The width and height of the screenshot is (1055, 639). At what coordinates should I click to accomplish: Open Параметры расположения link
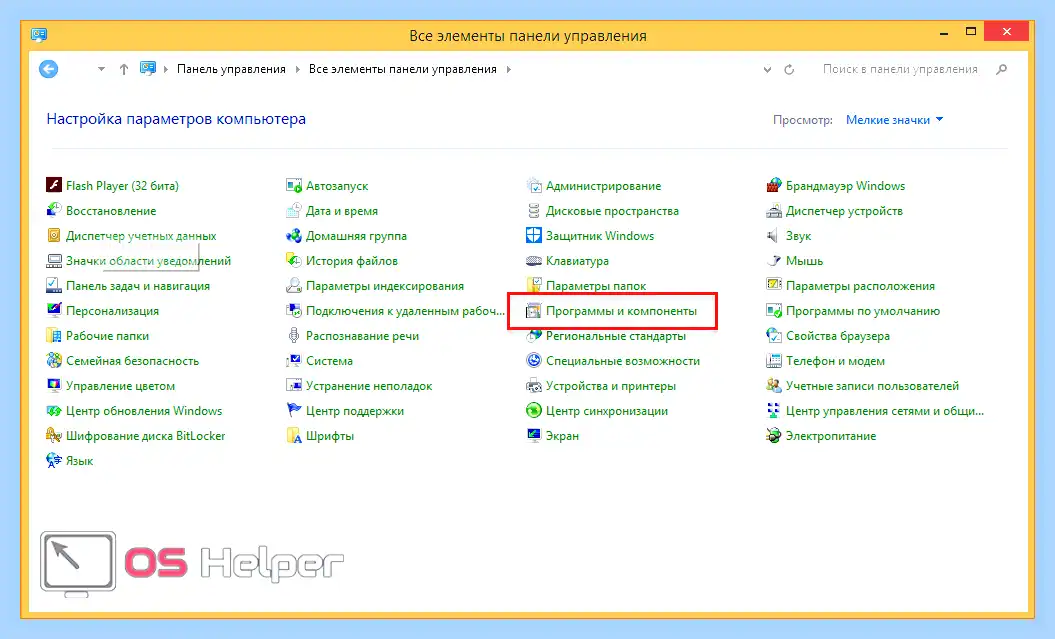click(x=860, y=286)
